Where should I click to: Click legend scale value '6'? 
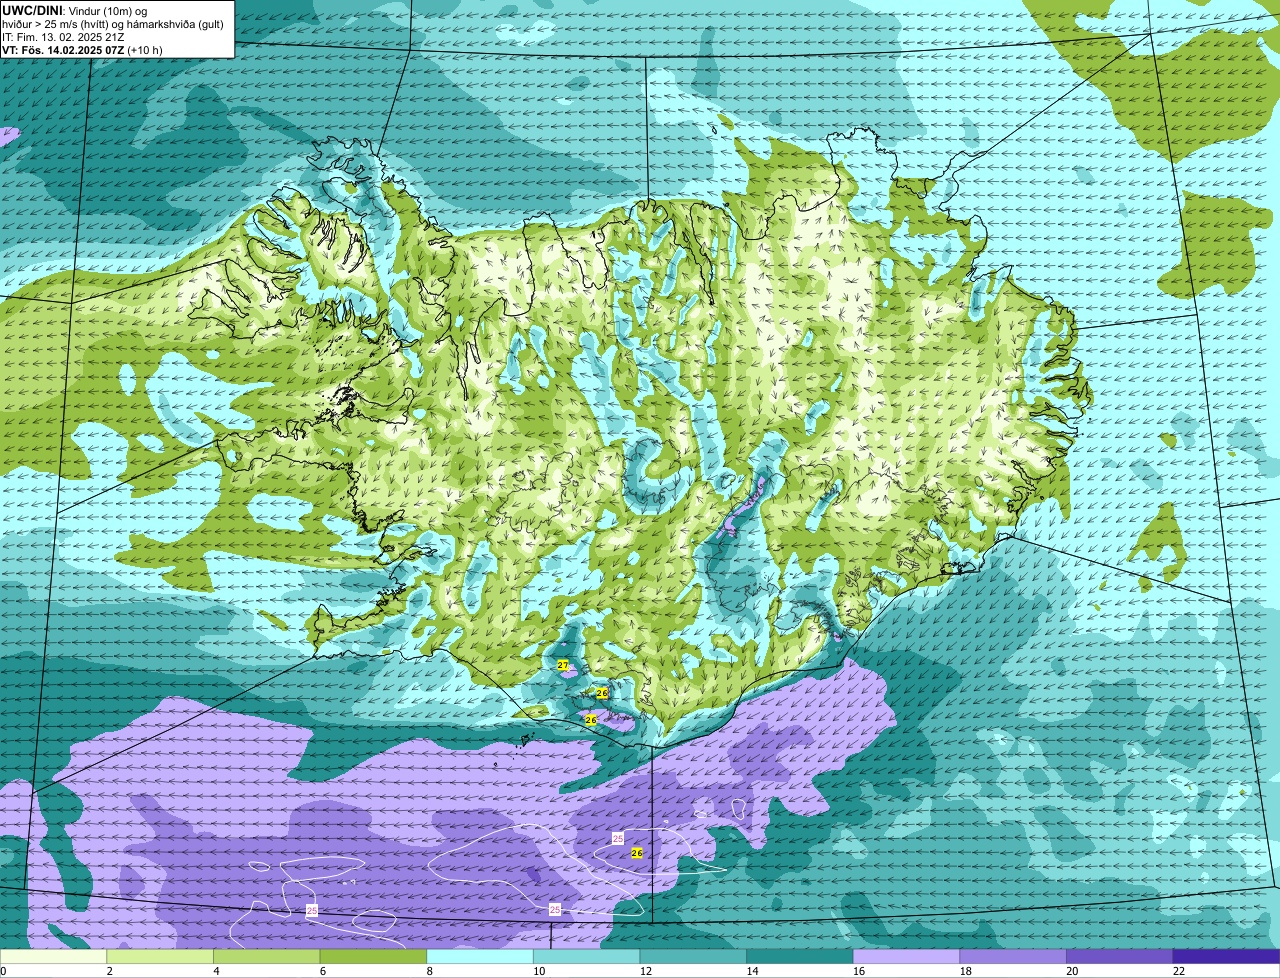pyautogui.click(x=323, y=971)
